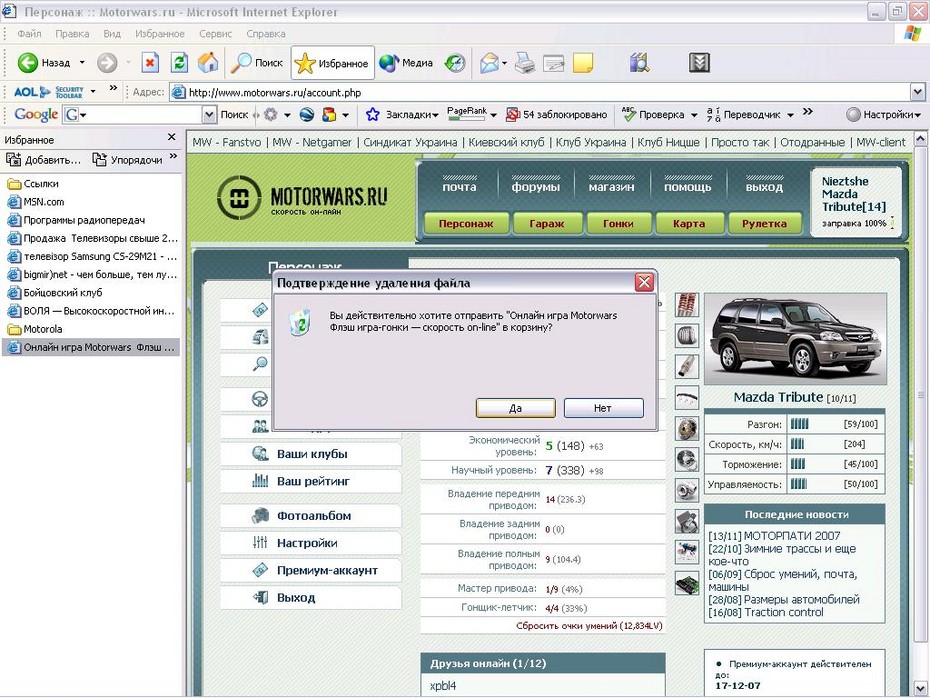The image size is (930, 698).
Task: Click the circuit board part icon
Action: pyautogui.click(x=687, y=583)
